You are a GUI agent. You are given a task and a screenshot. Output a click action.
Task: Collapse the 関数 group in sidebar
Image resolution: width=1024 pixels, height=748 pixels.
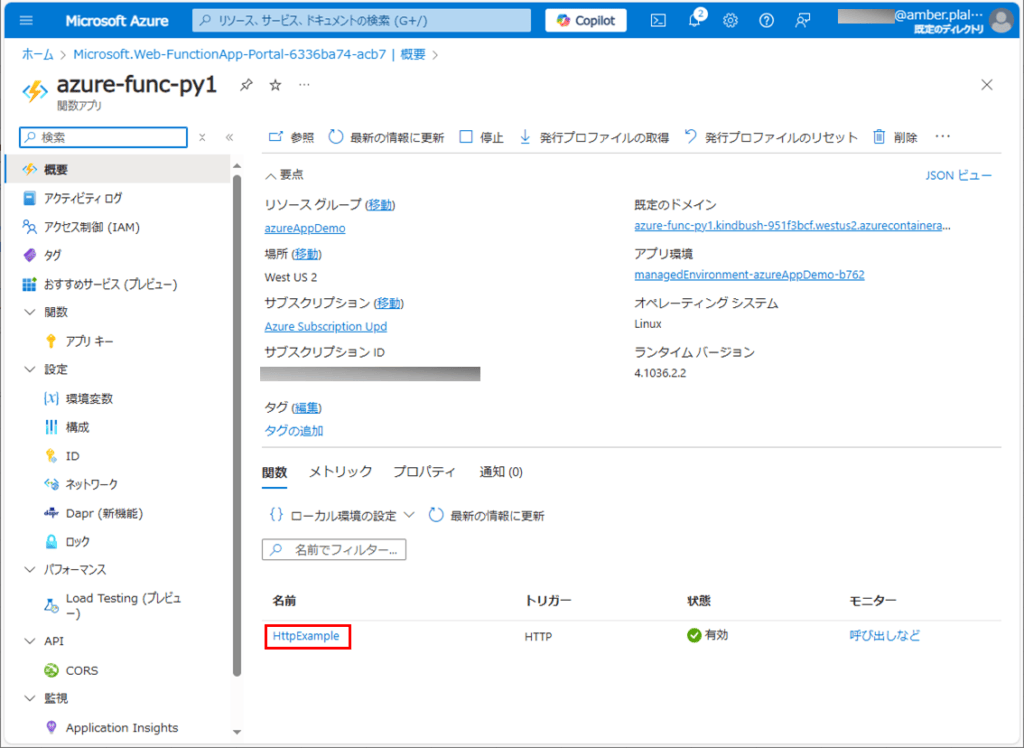coord(29,312)
